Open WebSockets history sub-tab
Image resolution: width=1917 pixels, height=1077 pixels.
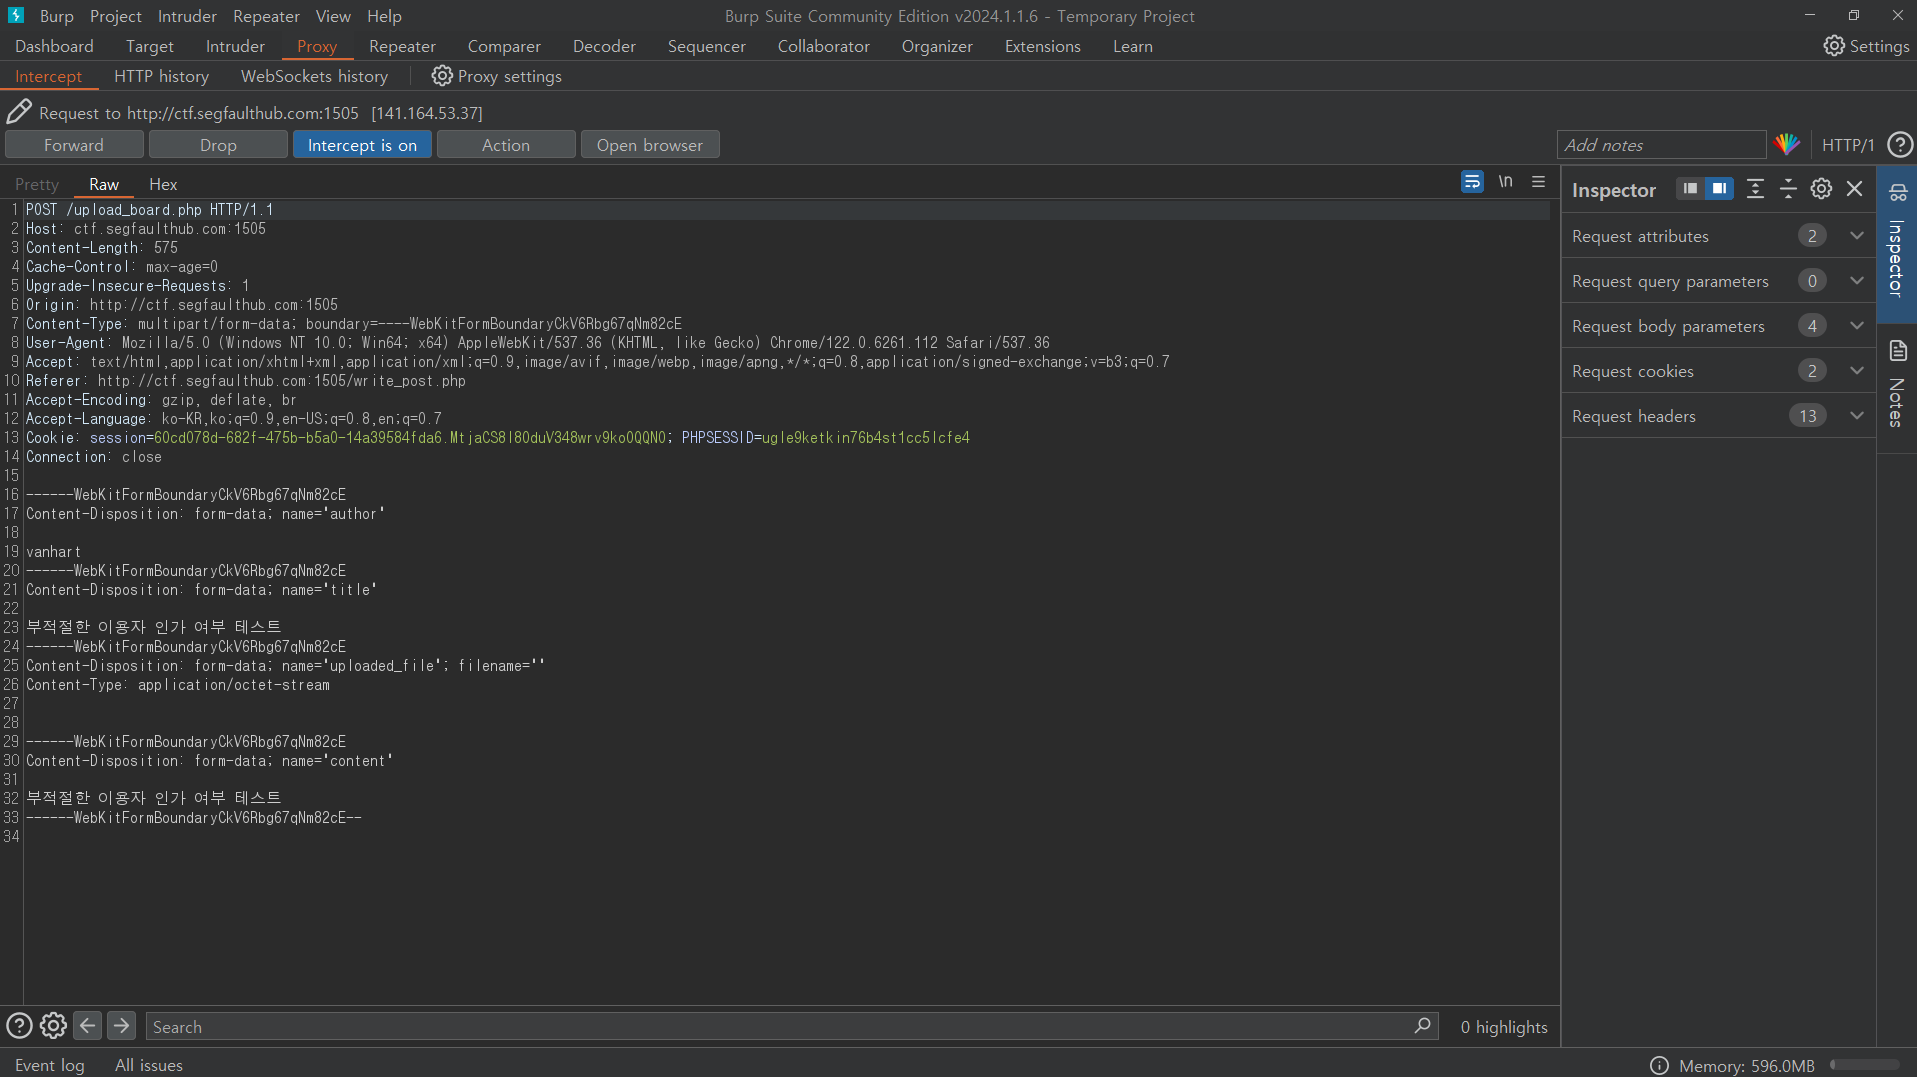pos(314,76)
